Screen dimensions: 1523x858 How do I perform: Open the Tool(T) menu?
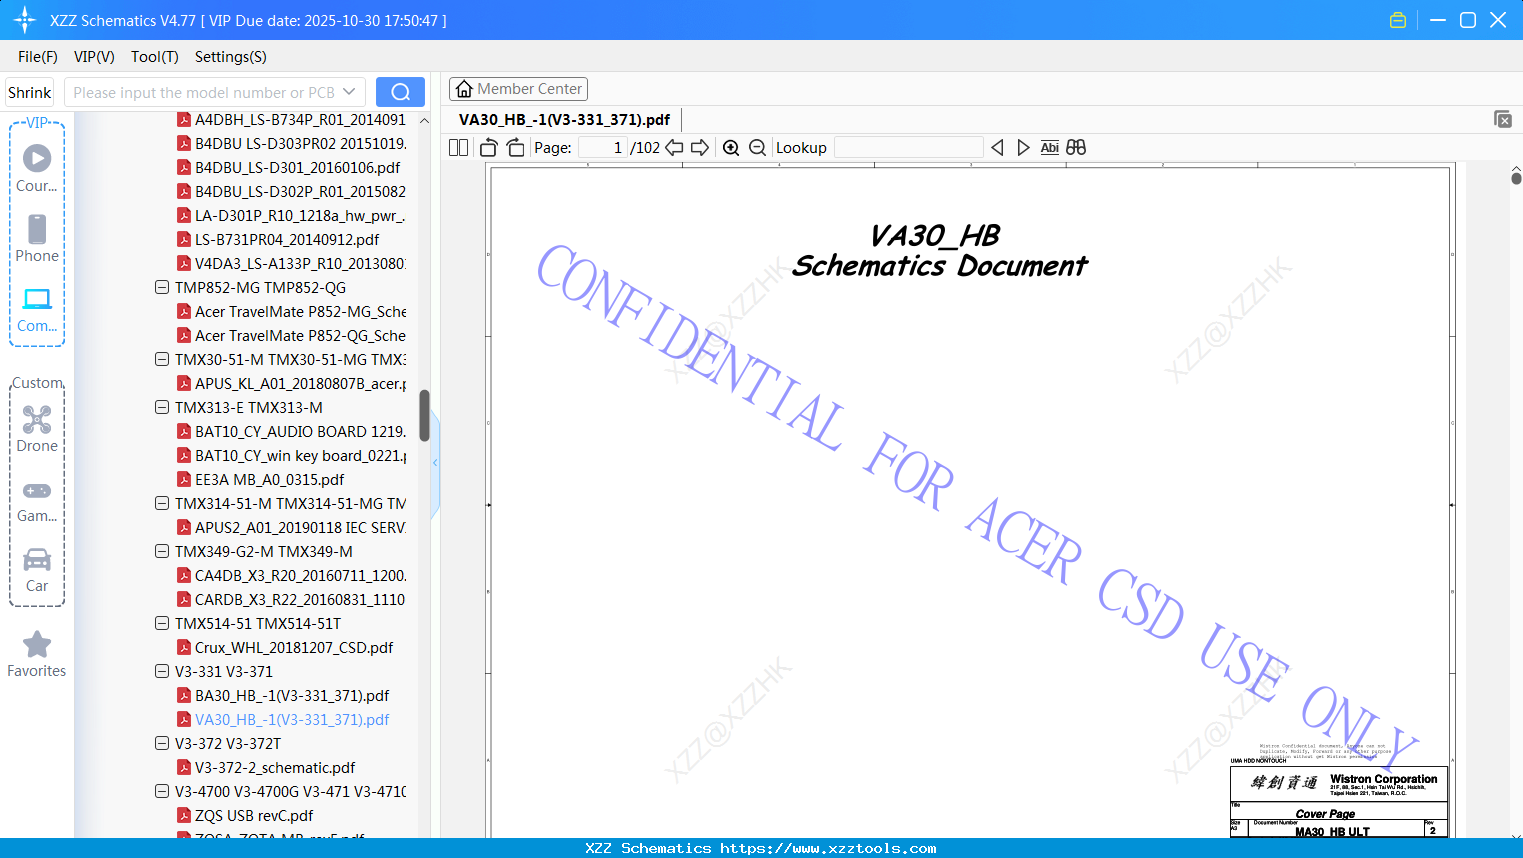[154, 57]
